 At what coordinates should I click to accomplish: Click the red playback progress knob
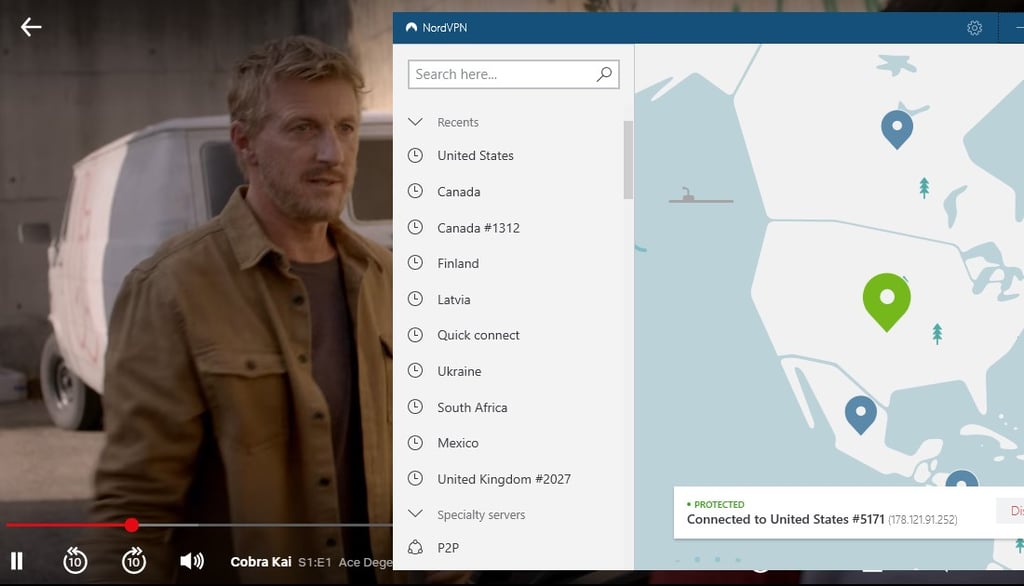[131, 525]
